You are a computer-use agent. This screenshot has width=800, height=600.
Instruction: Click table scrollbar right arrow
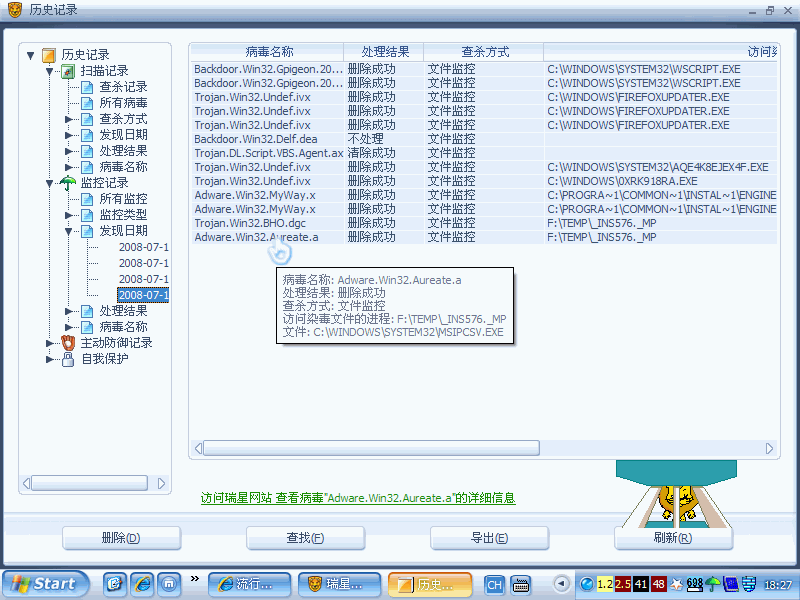(x=769, y=448)
